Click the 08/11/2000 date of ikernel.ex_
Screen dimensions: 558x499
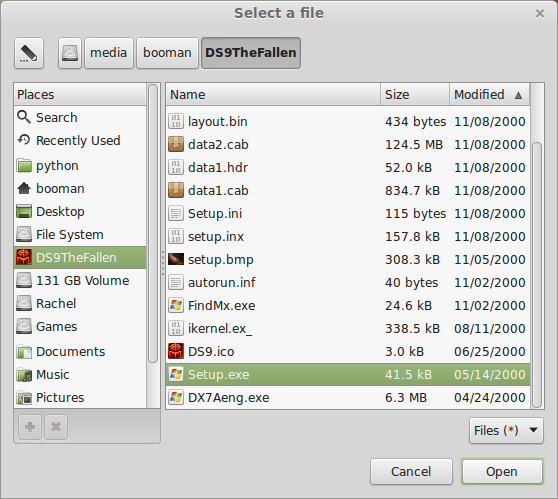pos(490,329)
